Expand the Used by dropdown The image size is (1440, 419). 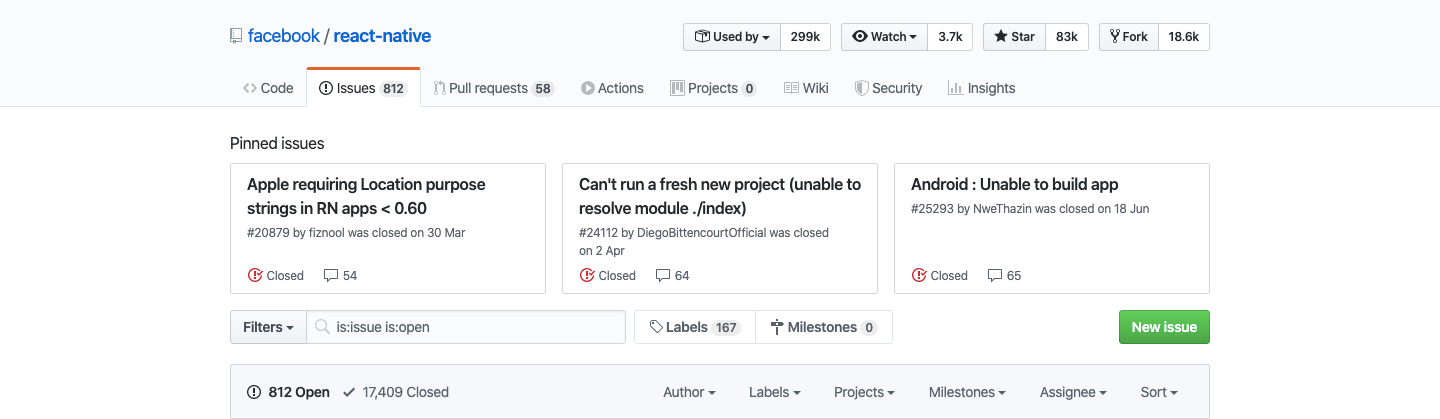point(731,37)
